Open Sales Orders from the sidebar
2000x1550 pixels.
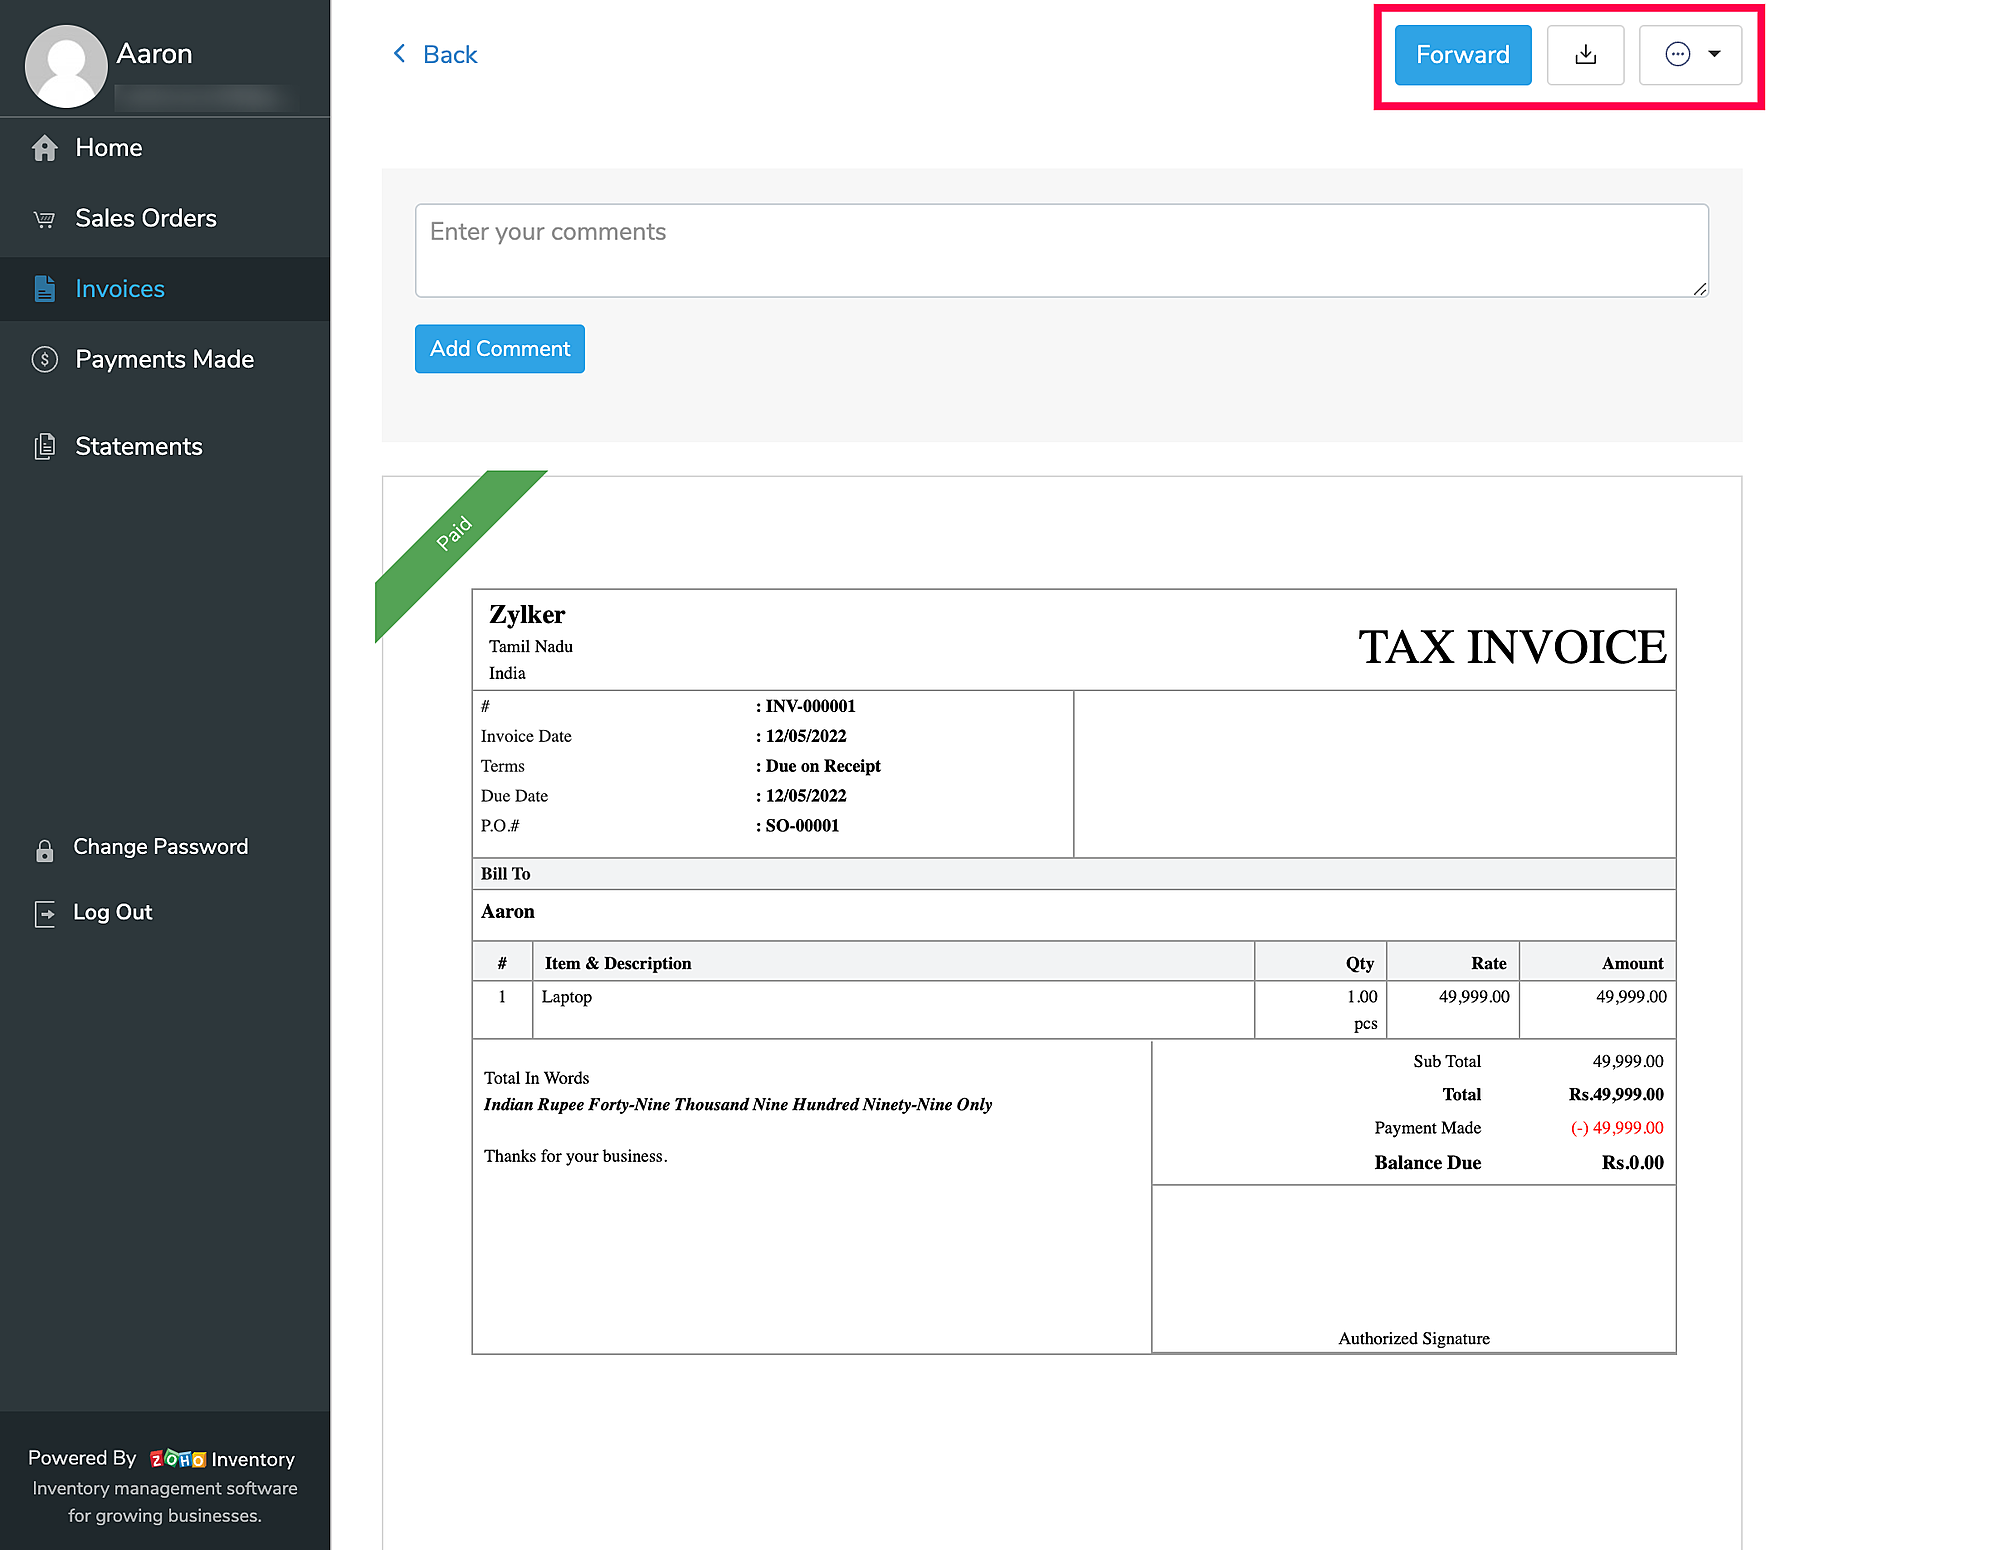coord(146,219)
